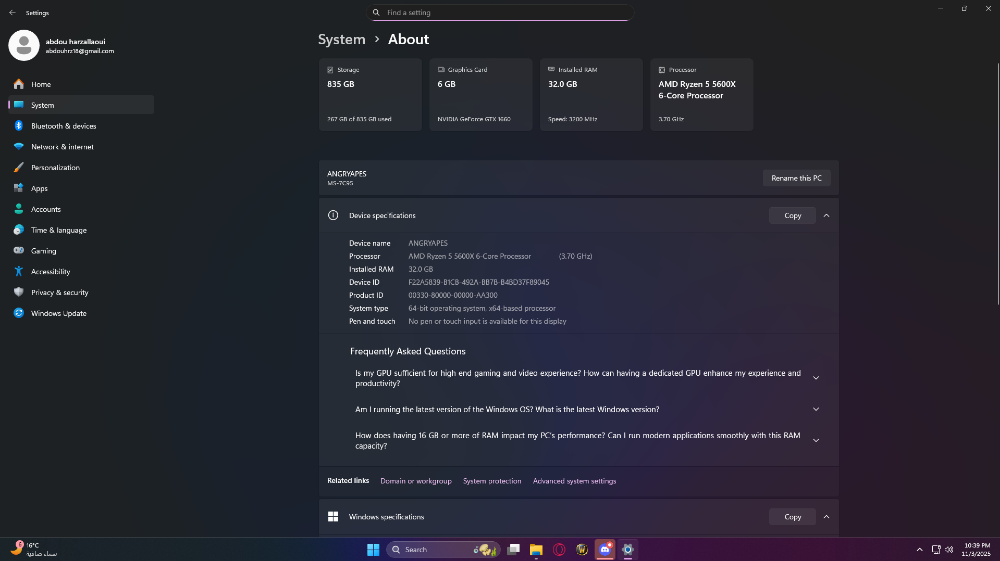Open Accessibility settings

pyautogui.click(x=81, y=272)
